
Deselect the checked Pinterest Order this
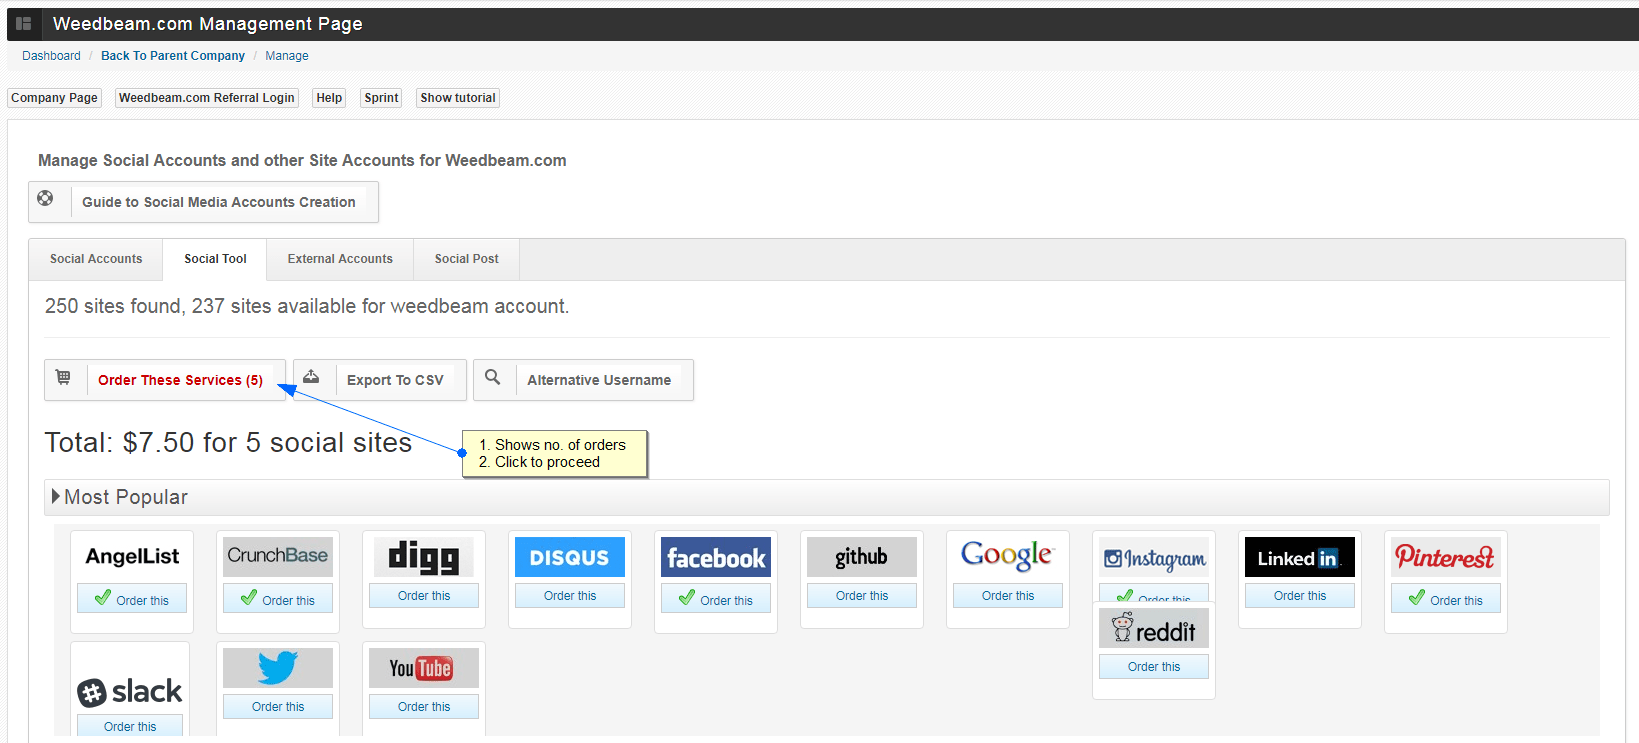1446,599
